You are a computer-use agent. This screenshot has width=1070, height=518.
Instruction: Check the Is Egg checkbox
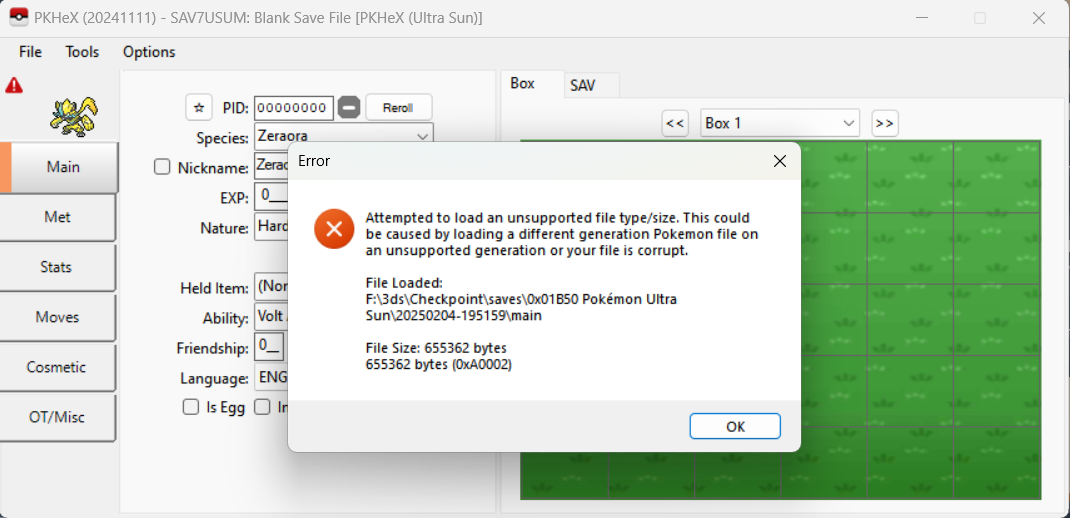[x=191, y=407]
